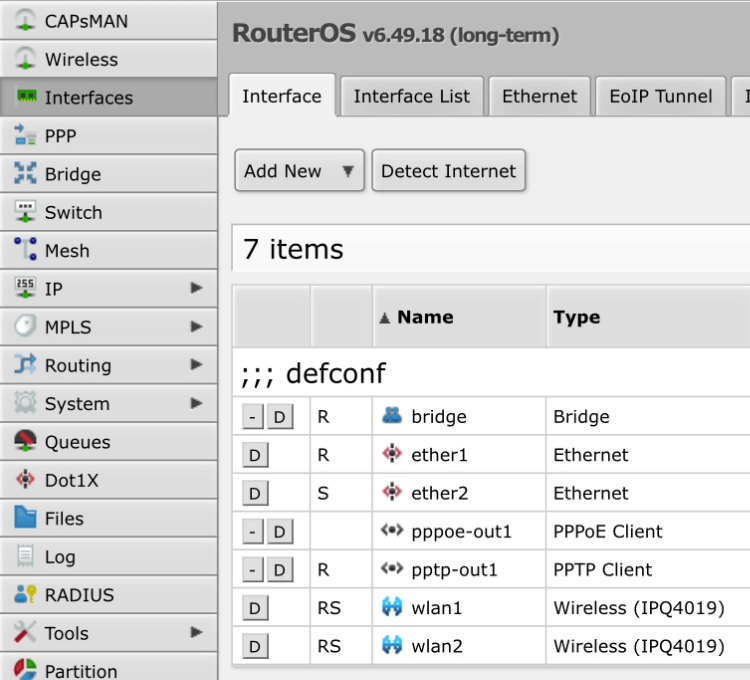Open the pppoe-out1 interface name

462,531
